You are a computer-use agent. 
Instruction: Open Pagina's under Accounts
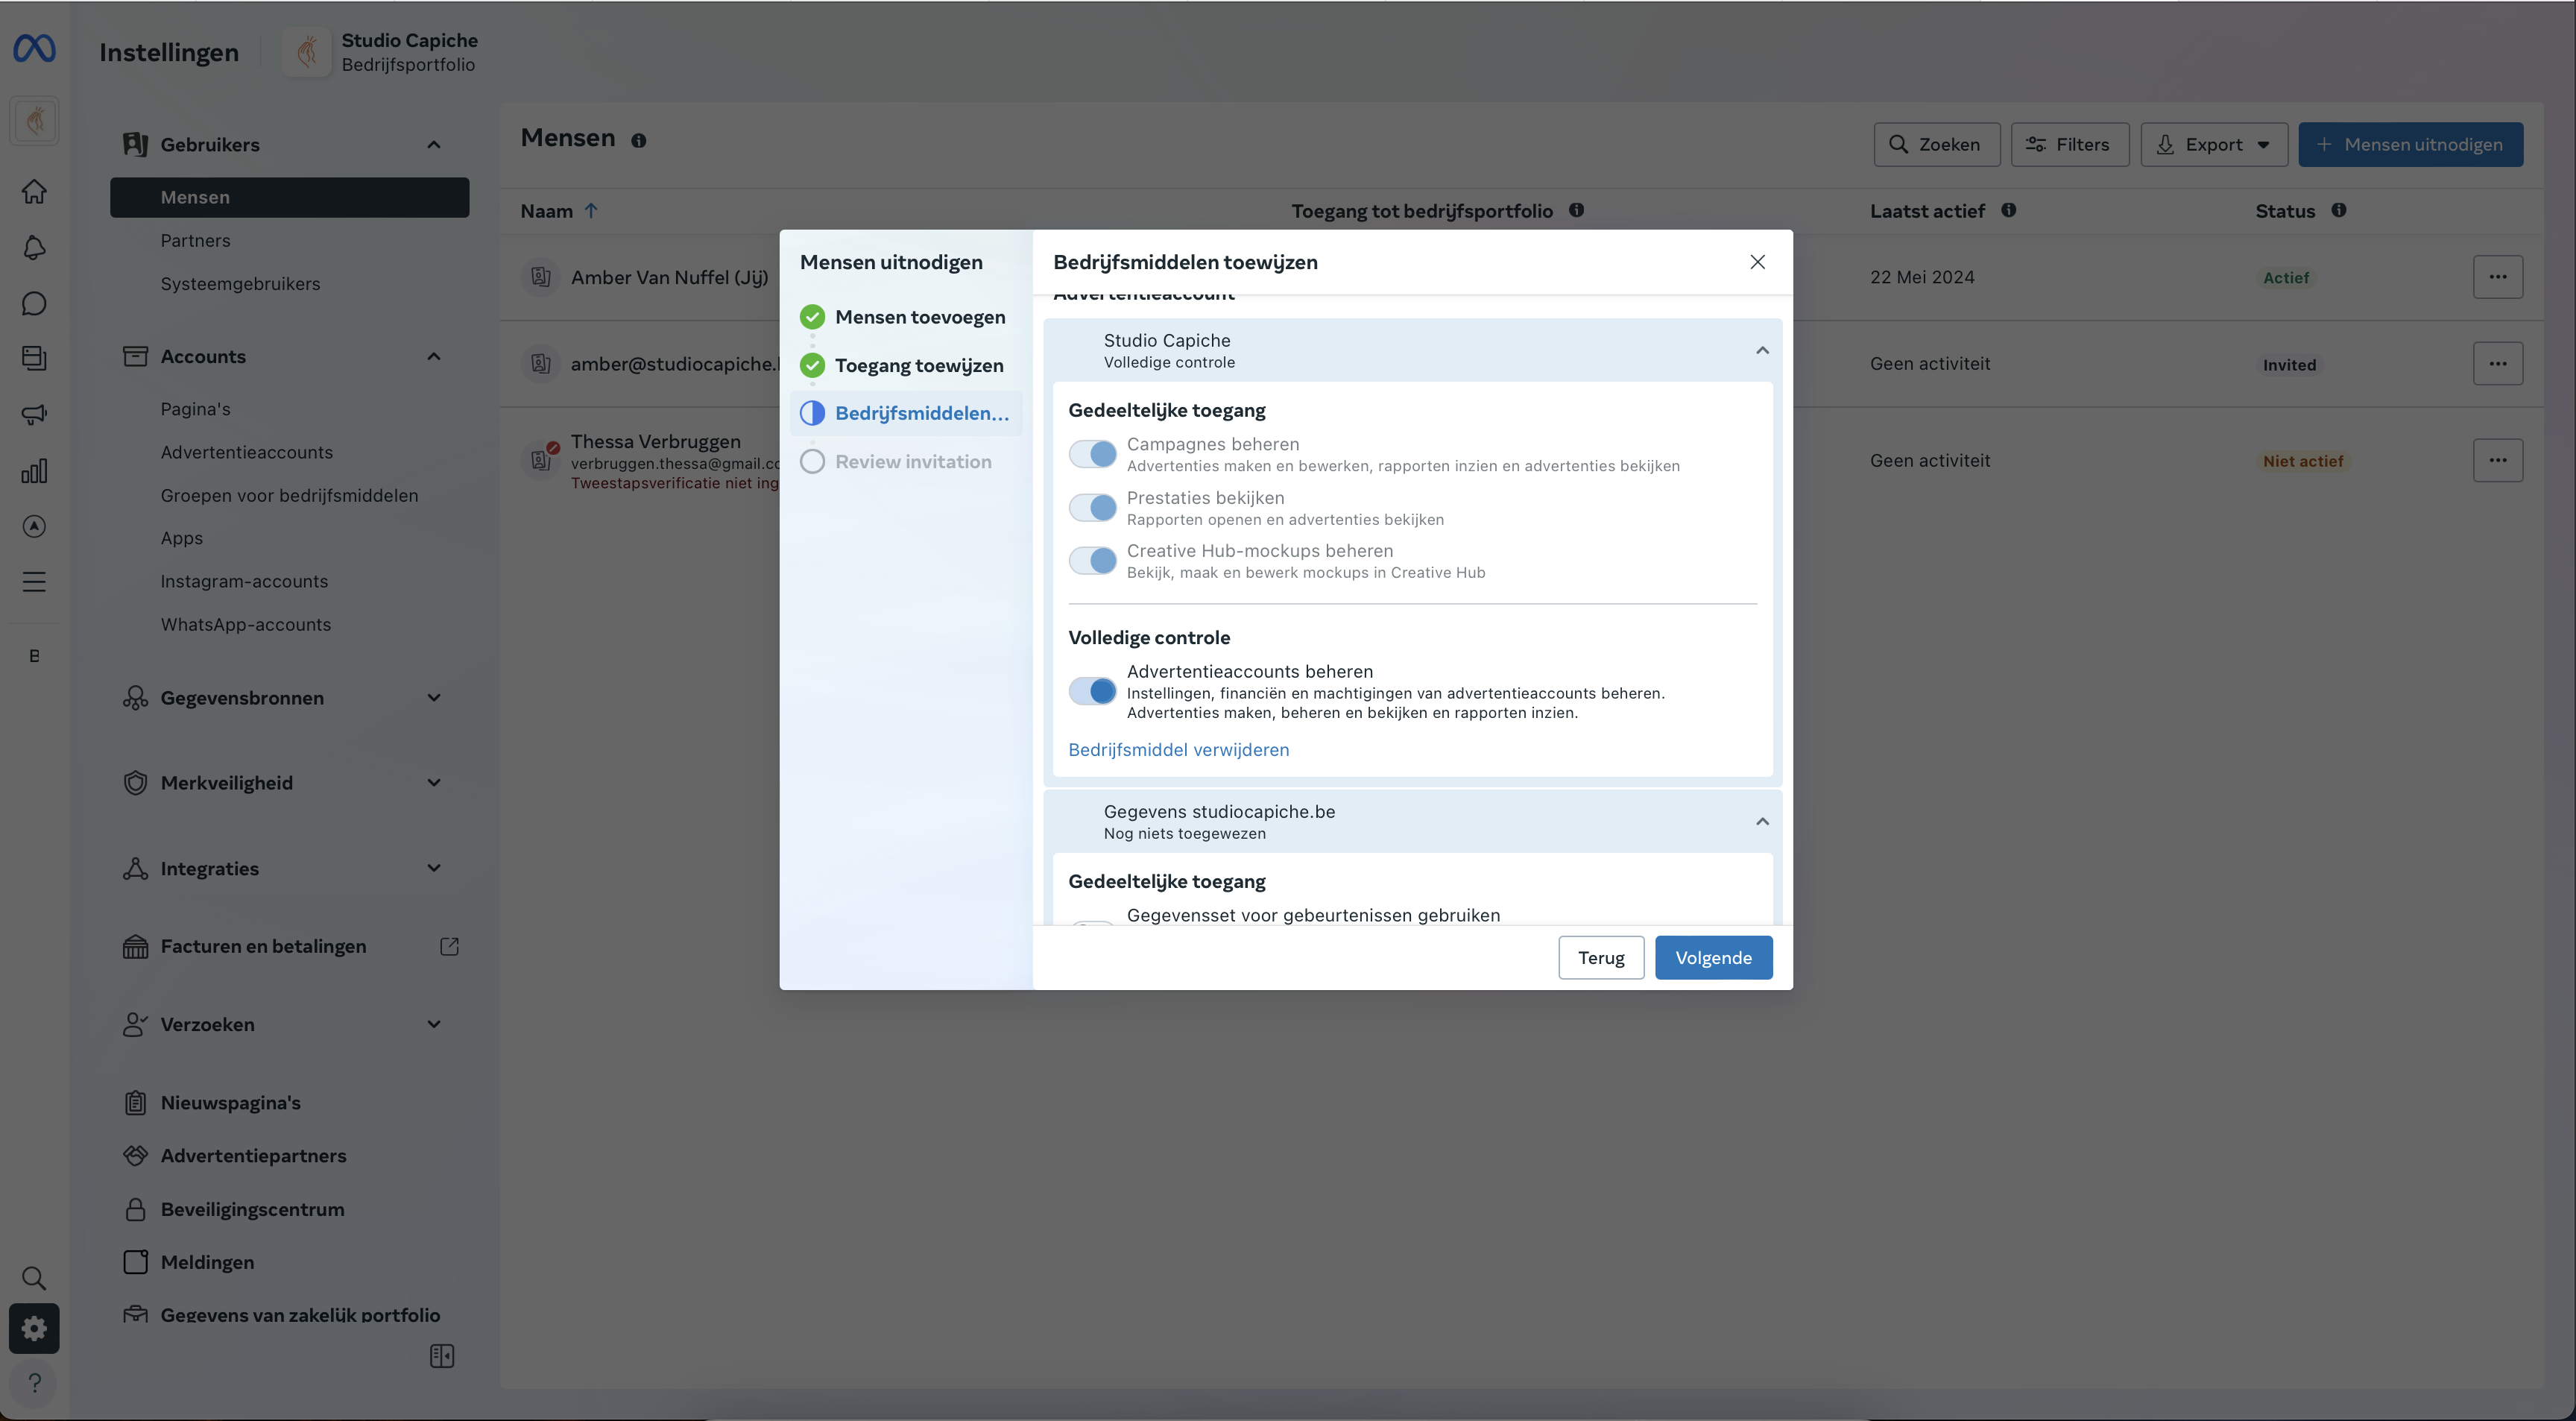195,409
